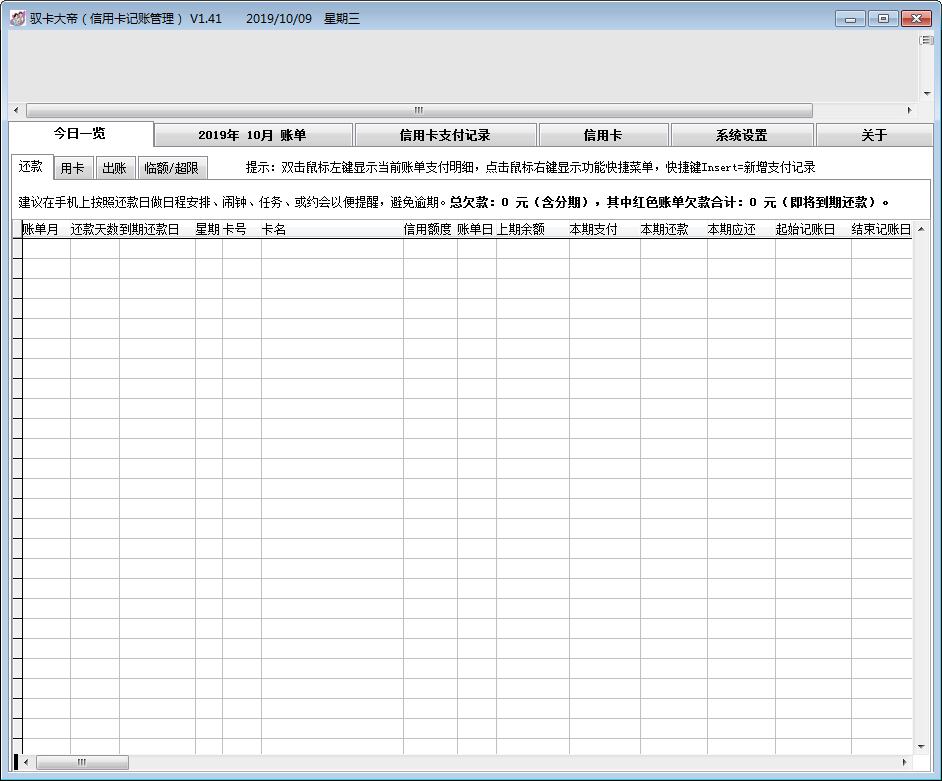The image size is (942, 781).
Task: Open the 临额/超限 sub-tab
Action: tap(172, 168)
